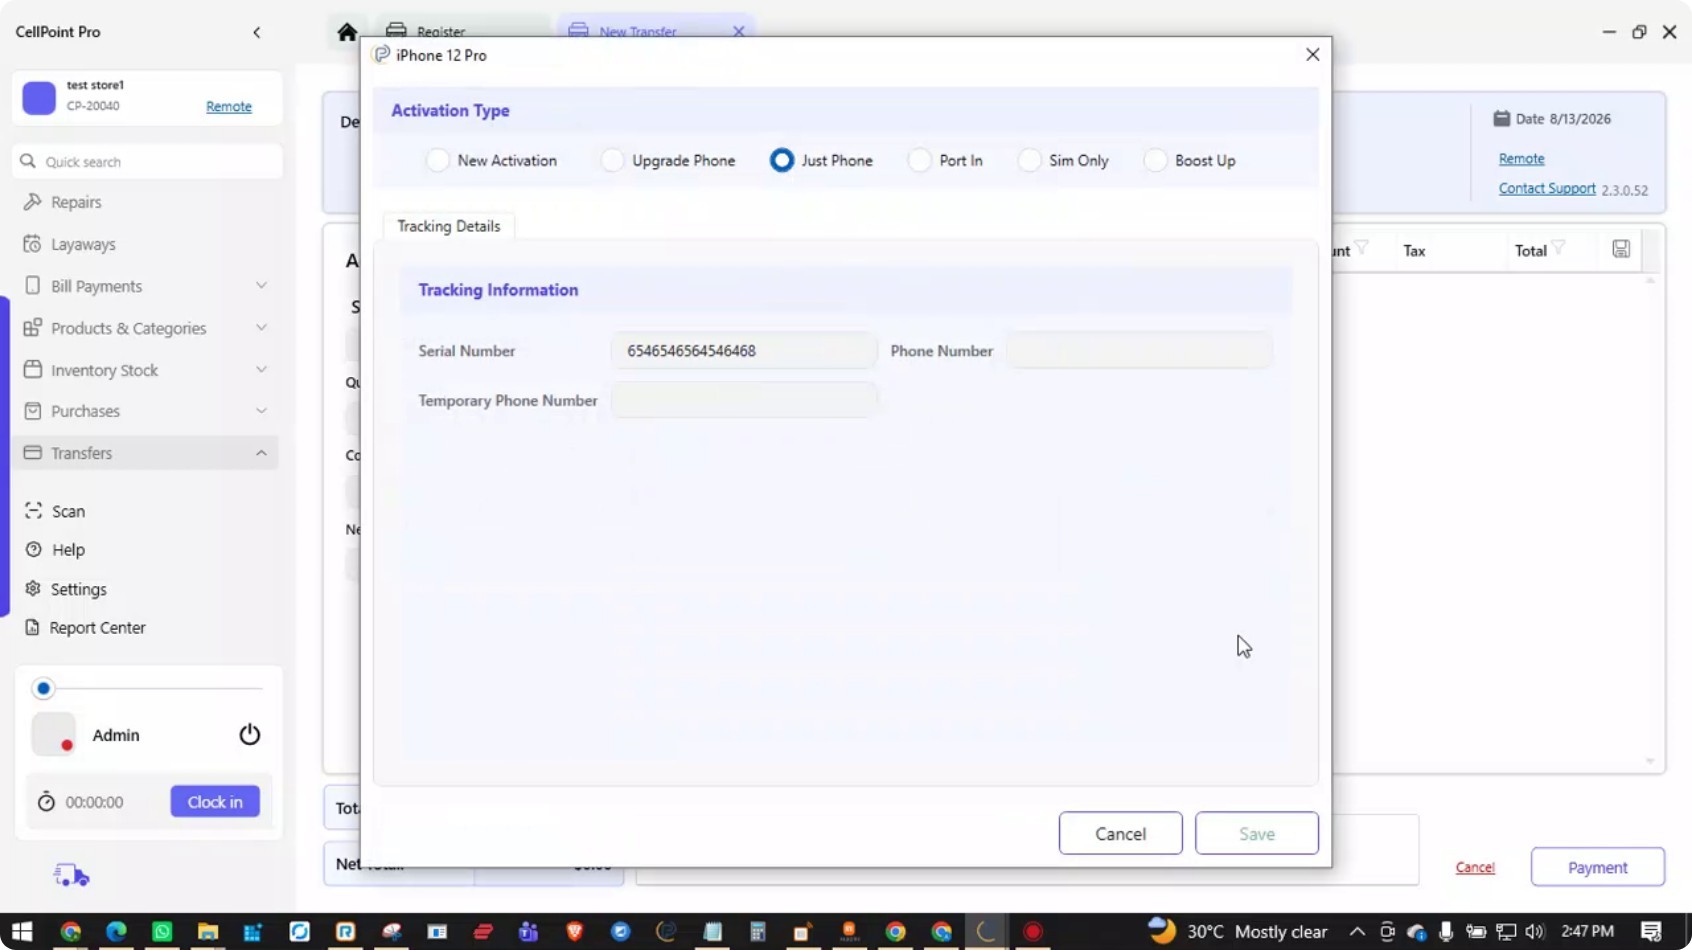
Task: Close the New Transfer tab
Action: (x=738, y=32)
